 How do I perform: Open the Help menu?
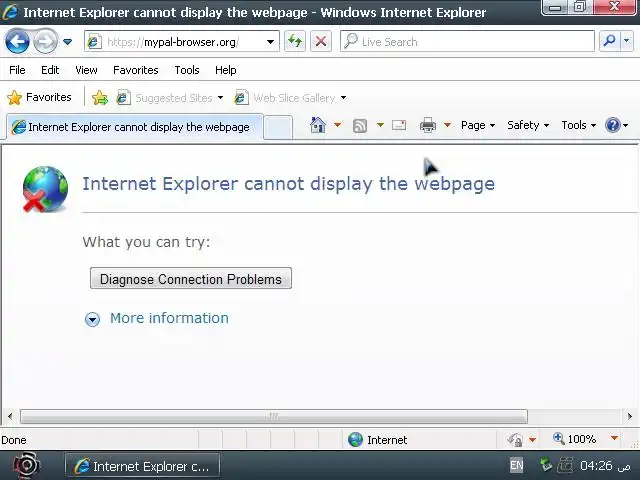click(x=226, y=70)
